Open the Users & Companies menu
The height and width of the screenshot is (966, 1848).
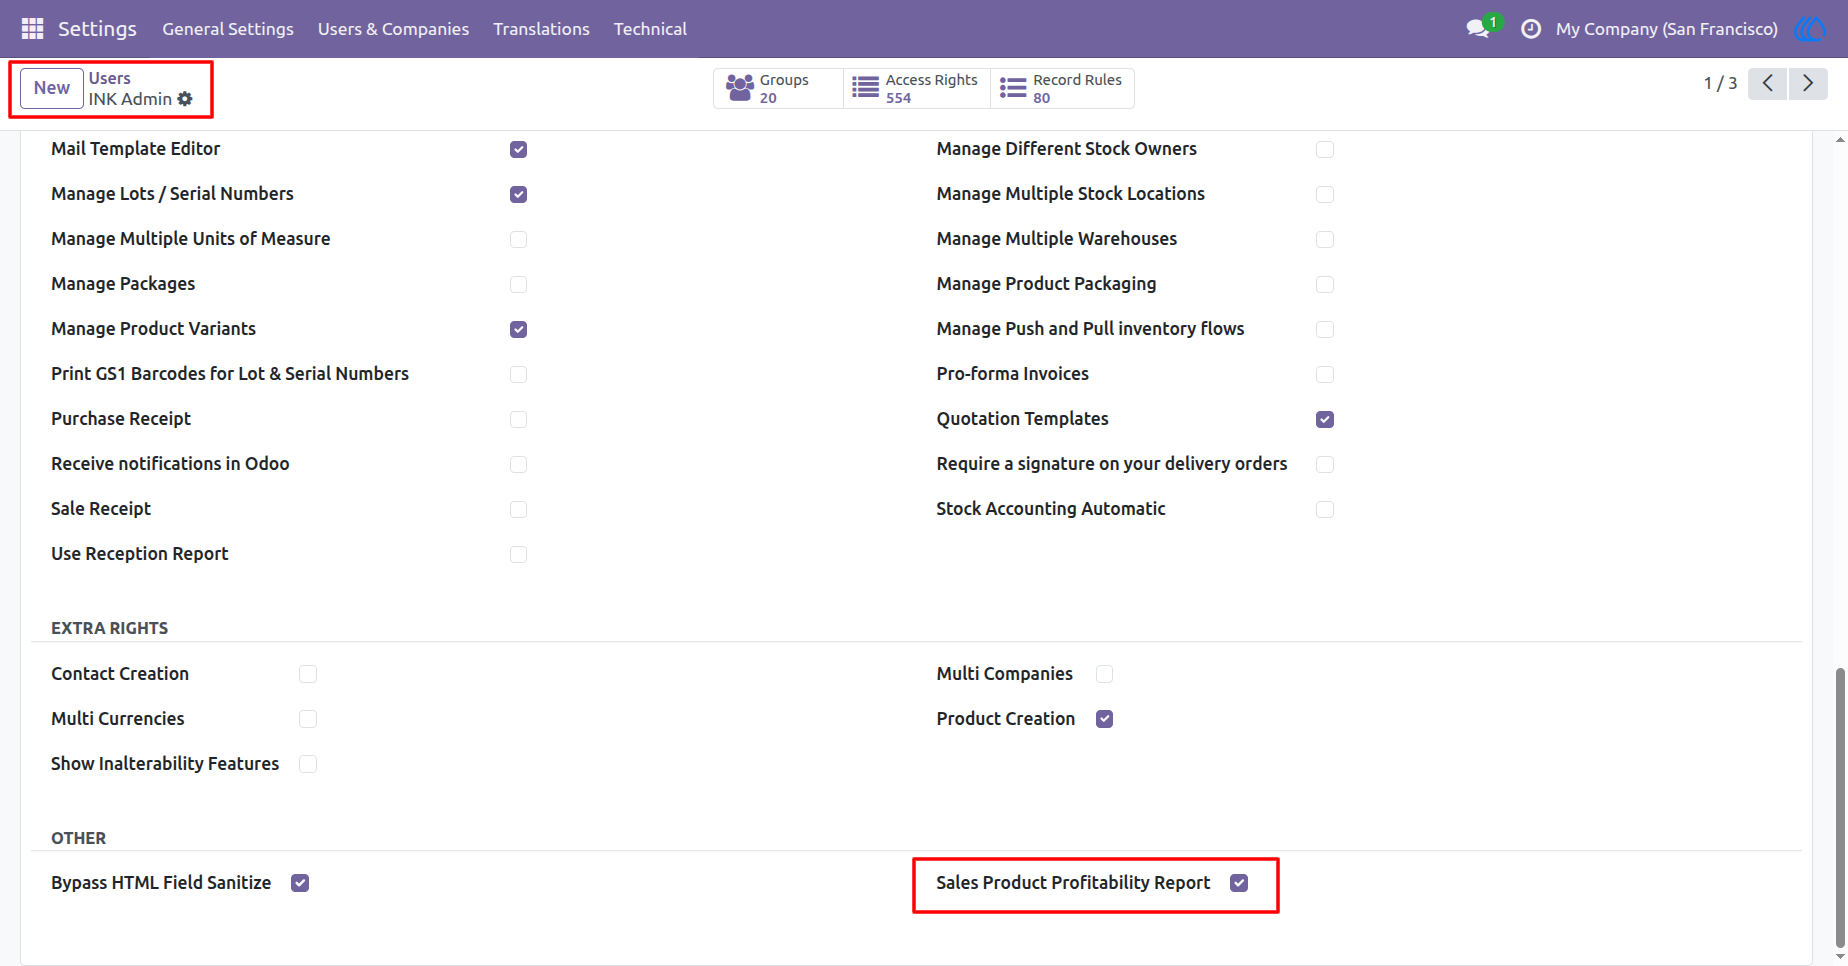coord(393,29)
